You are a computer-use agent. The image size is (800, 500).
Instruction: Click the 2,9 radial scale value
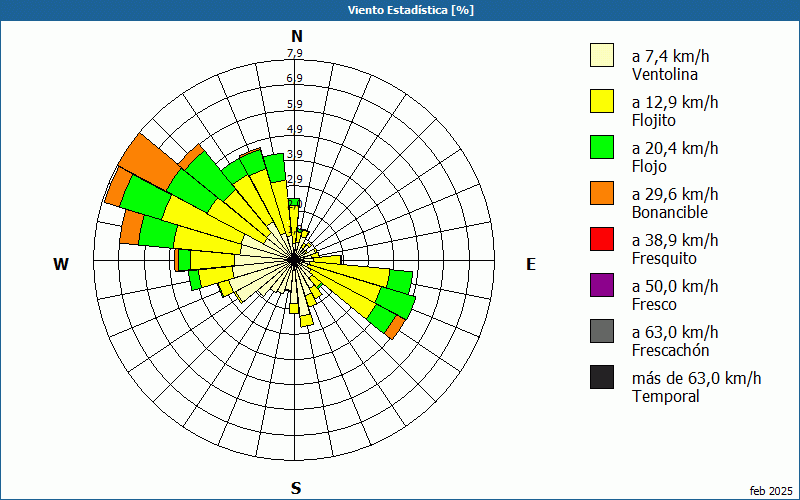coord(294,179)
